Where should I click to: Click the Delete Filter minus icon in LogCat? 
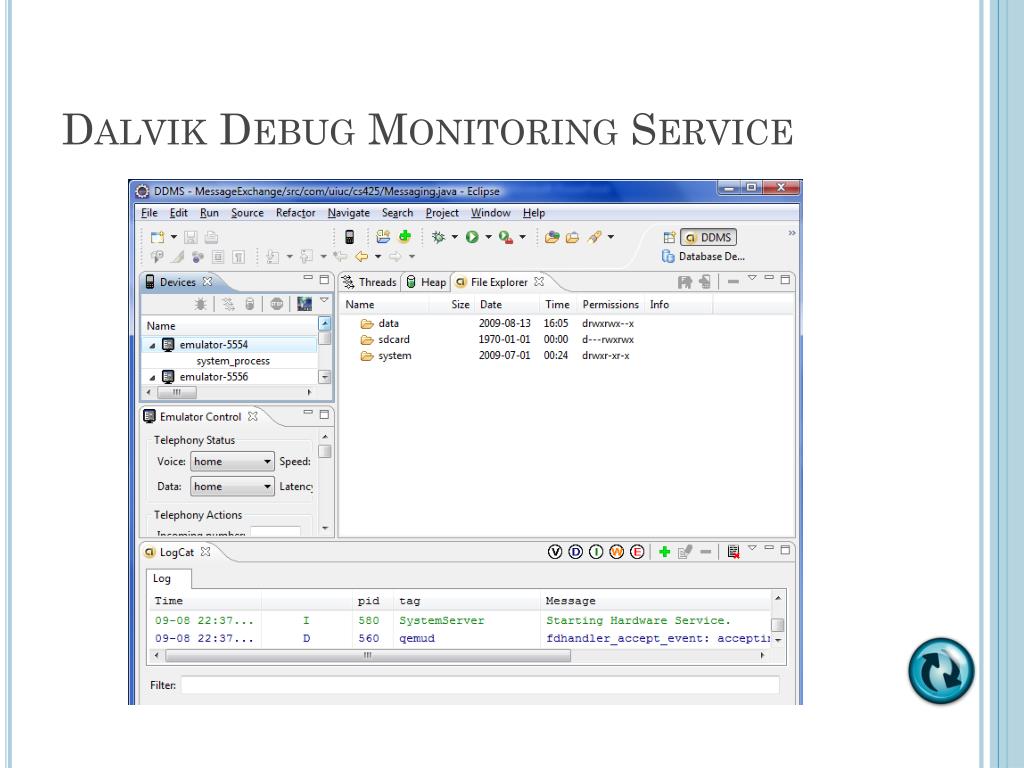pyautogui.click(x=706, y=552)
